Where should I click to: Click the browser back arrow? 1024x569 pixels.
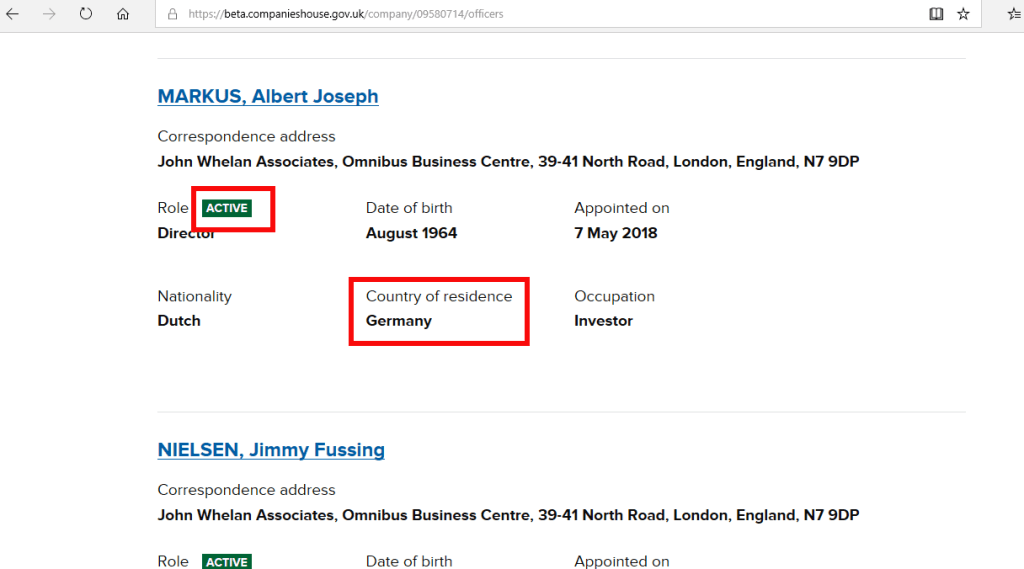(13, 14)
